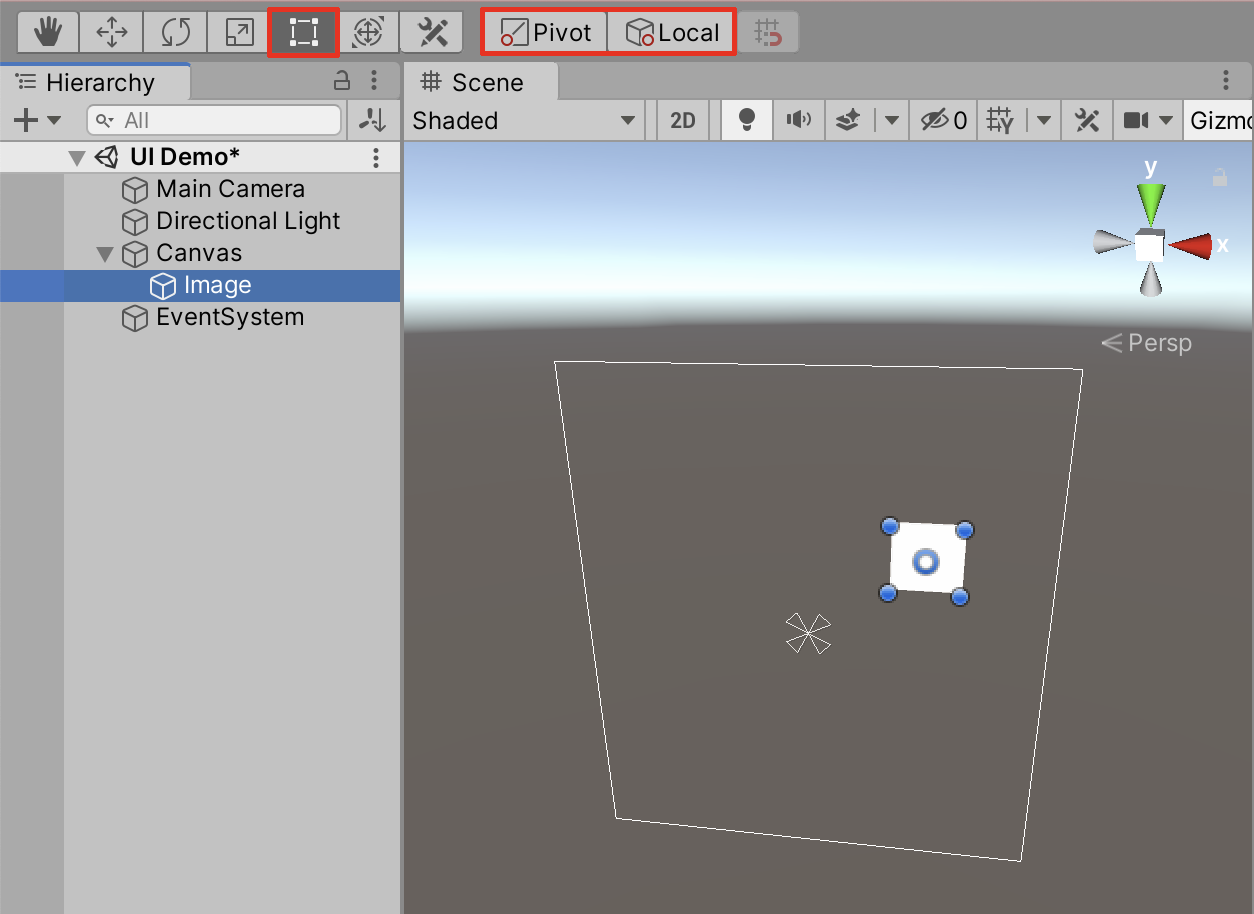Click the Hierarchy panel lock icon

pos(342,81)
